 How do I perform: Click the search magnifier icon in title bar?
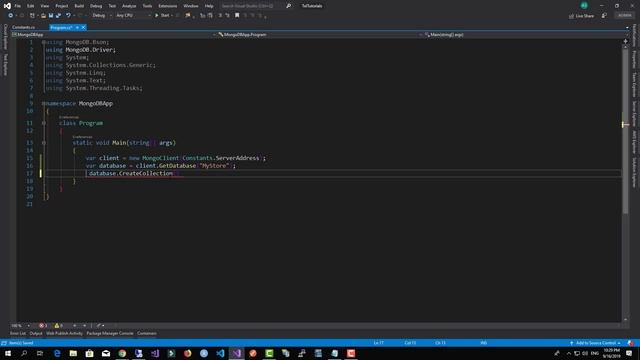coord(289,6)
